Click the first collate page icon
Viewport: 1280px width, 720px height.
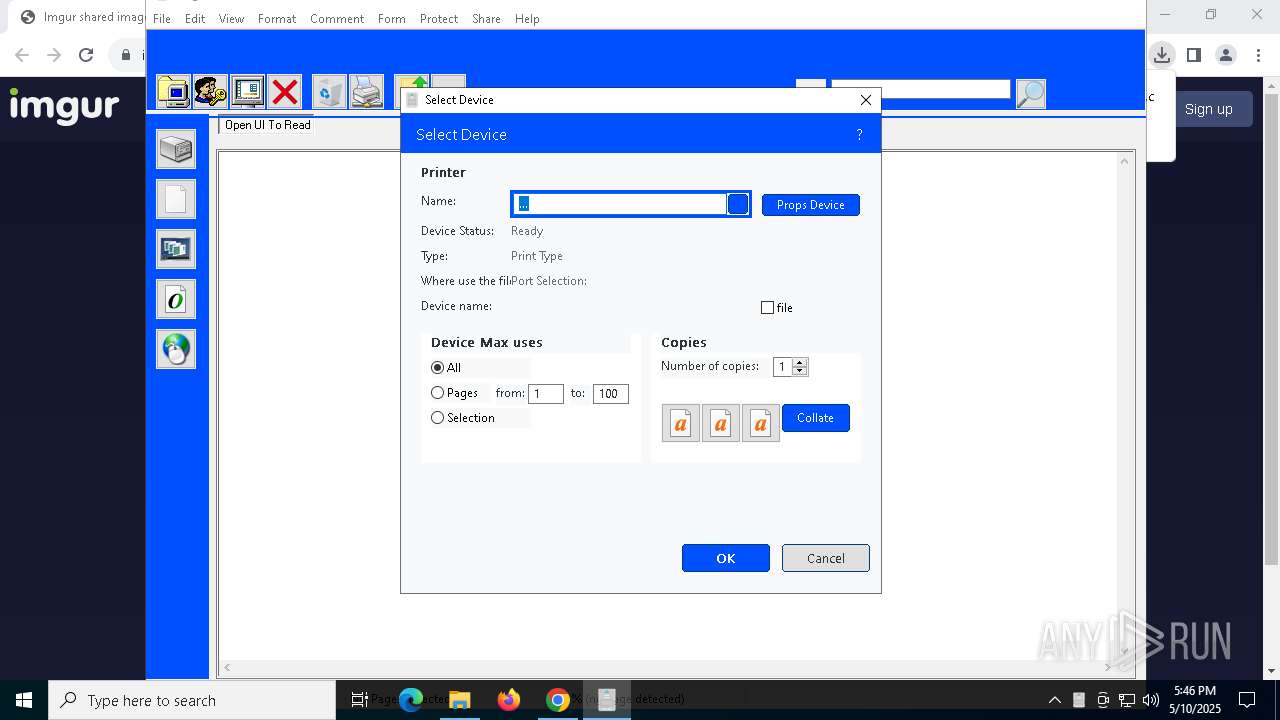click(x=681, y=423)
